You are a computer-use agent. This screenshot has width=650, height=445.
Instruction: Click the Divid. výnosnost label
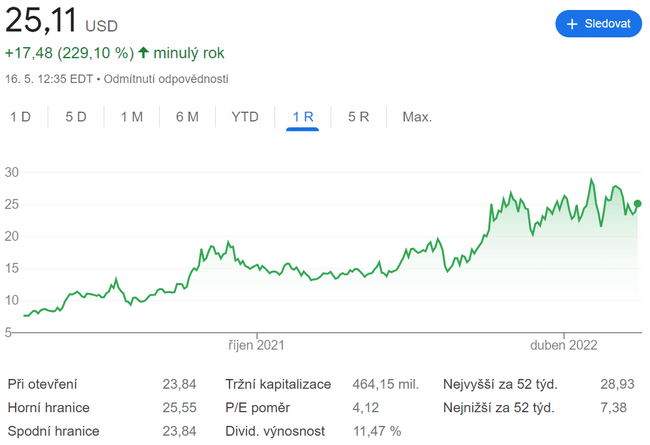tap(274, 431)
